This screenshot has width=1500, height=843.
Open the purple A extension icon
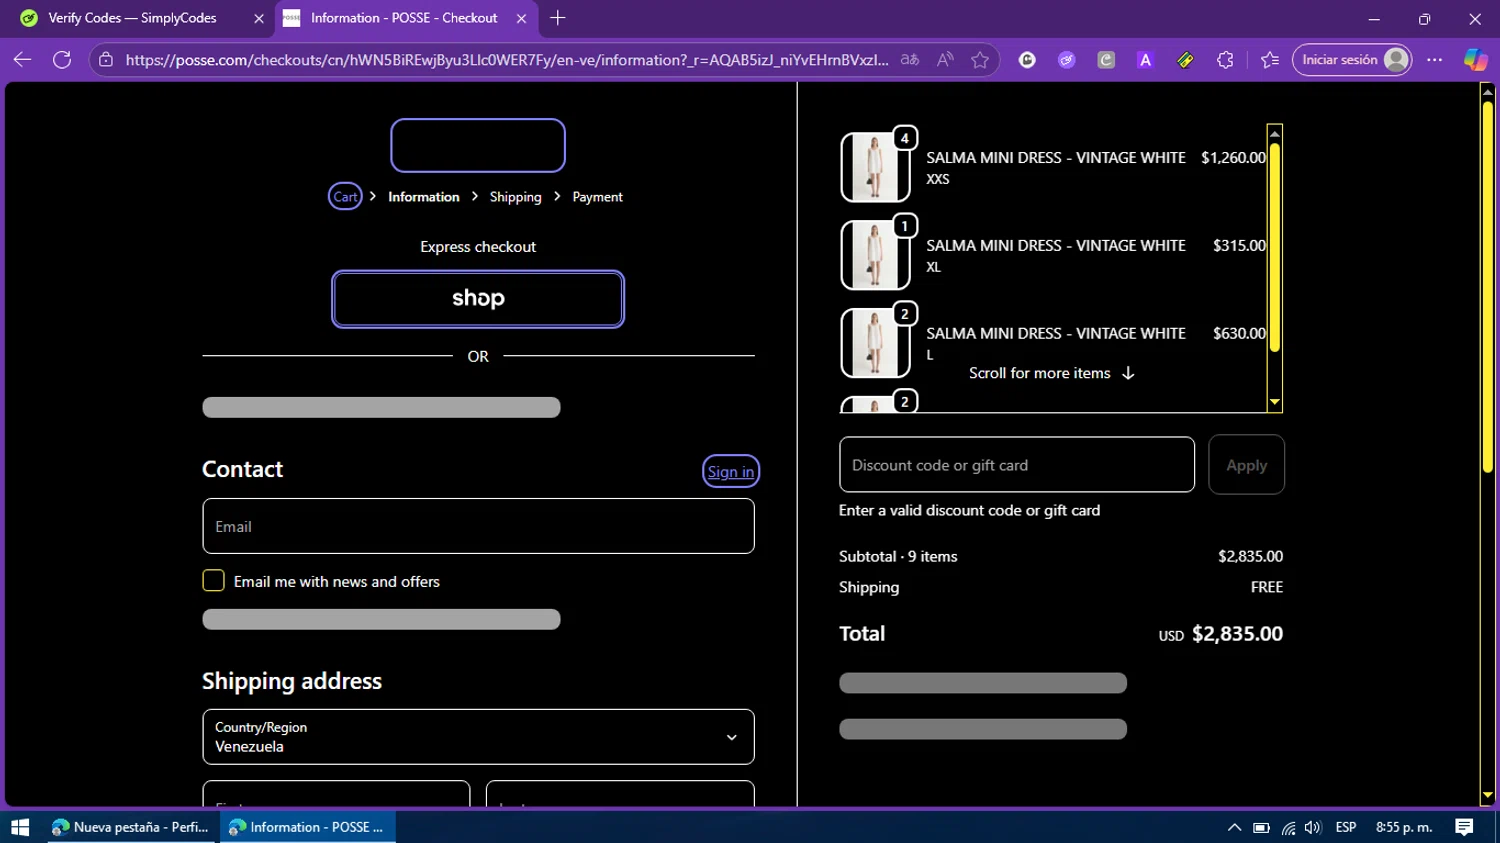coord(1146,60)
